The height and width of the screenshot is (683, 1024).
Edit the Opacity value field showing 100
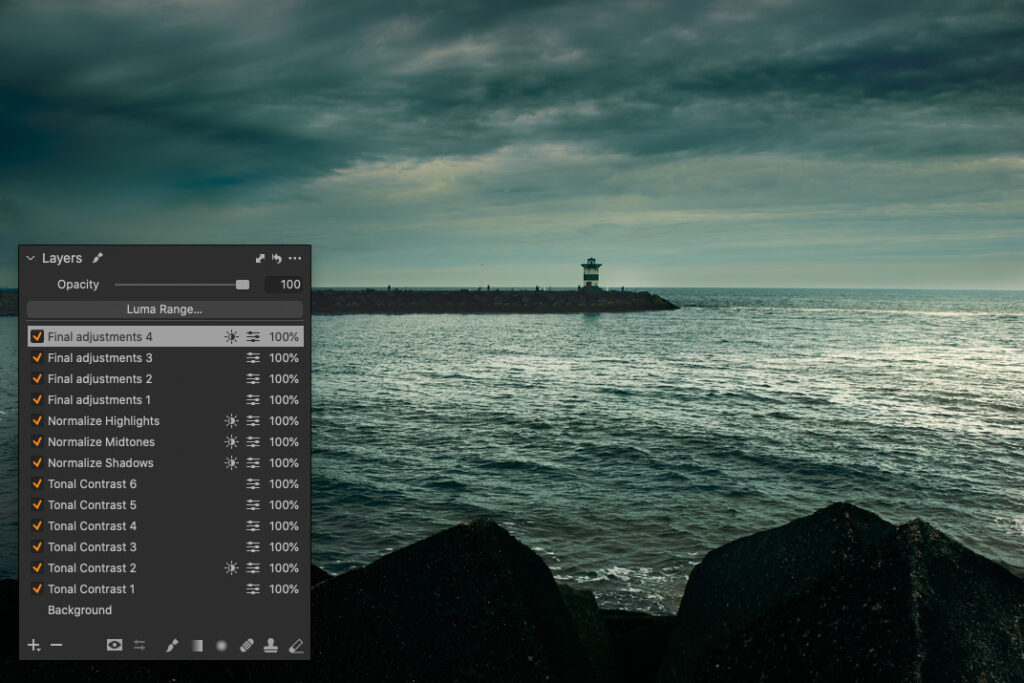[x=283, y=285]
